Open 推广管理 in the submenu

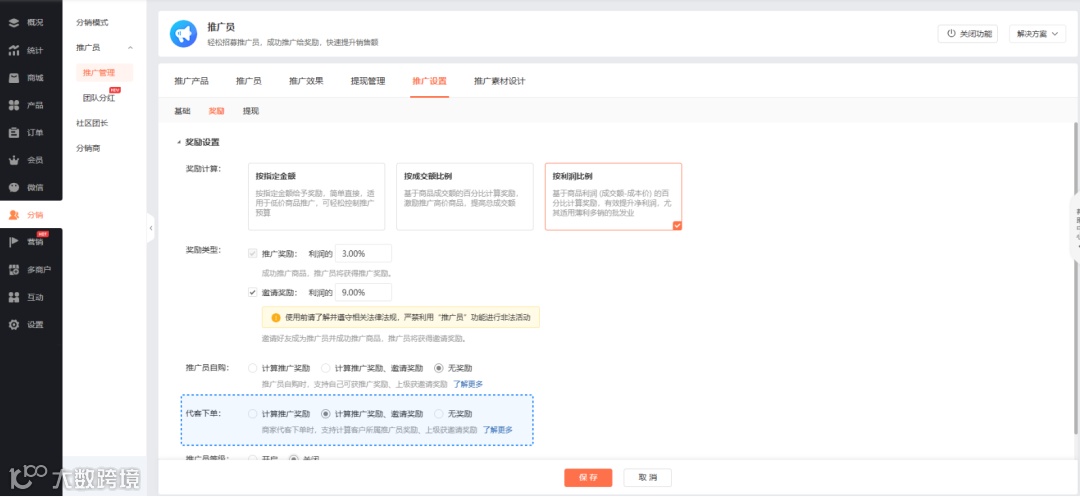coord(98,72)
